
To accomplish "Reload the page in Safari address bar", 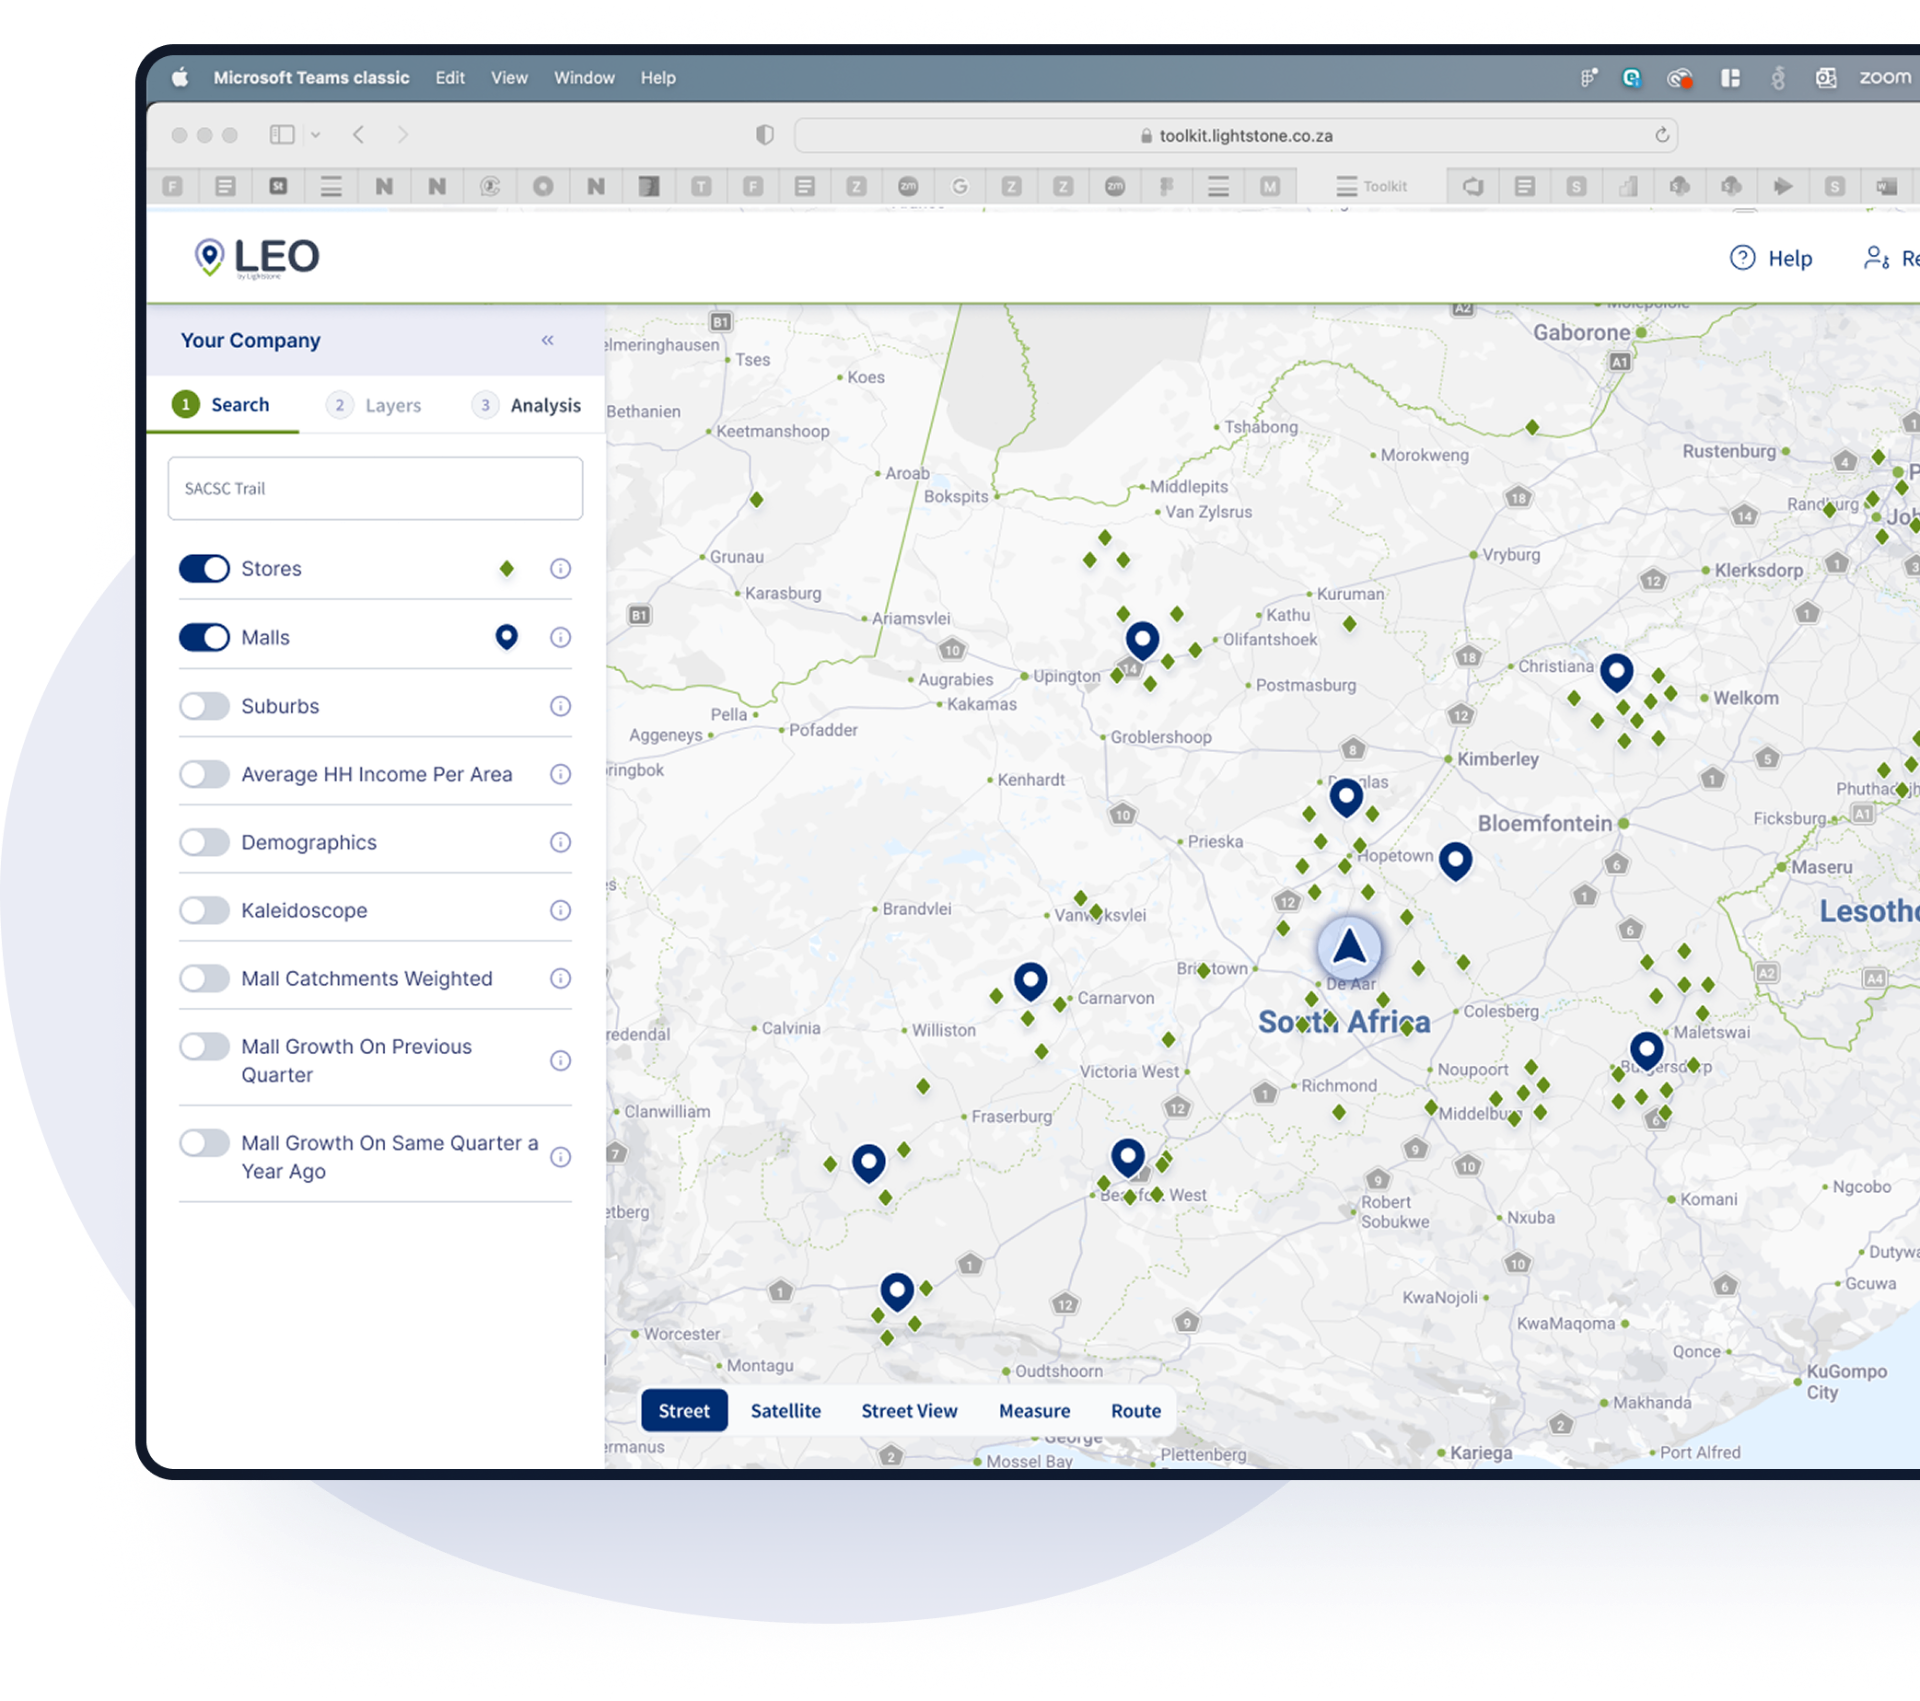I will (1662, 135).
